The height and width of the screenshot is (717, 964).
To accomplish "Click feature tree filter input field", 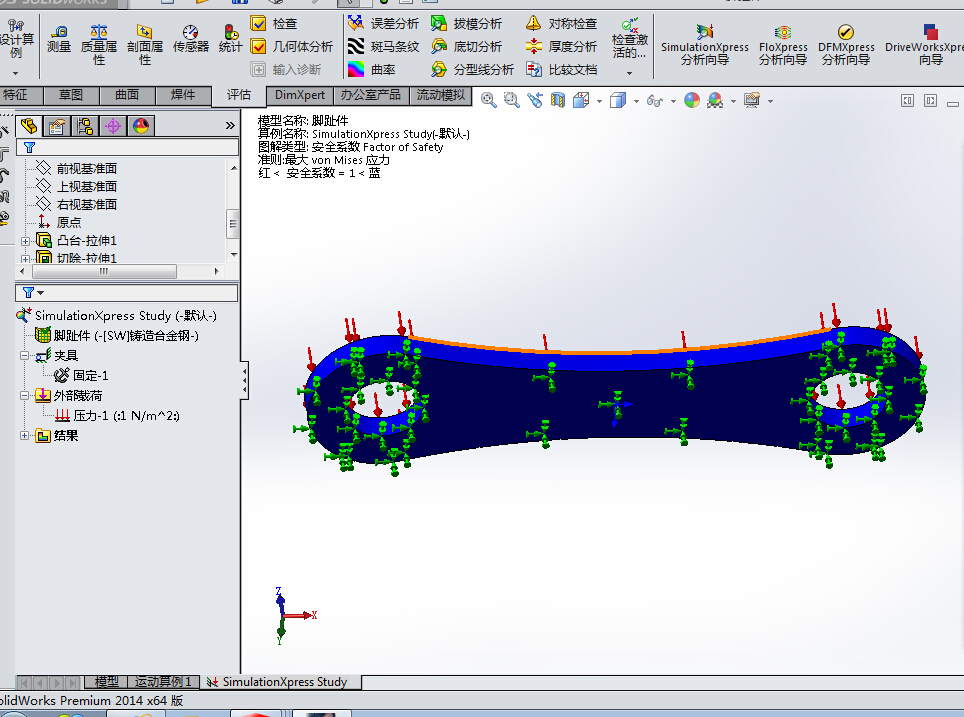I will (127, 147).
